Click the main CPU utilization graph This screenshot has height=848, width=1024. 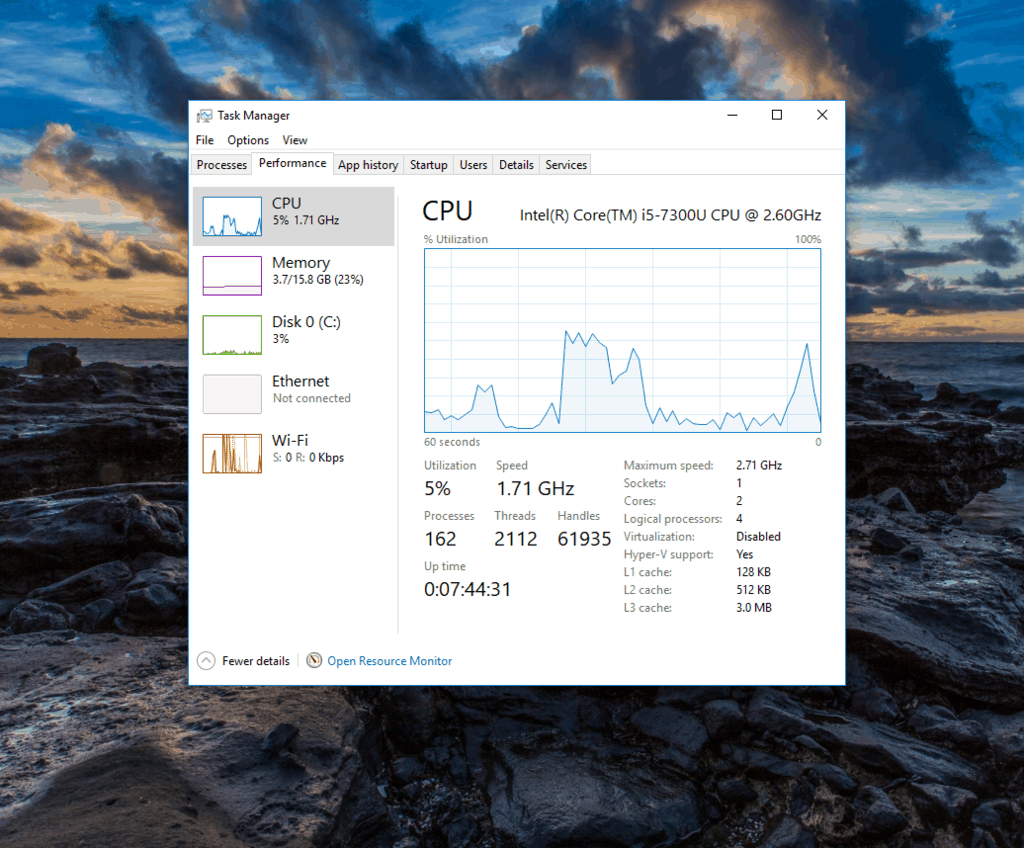(622, 340)
